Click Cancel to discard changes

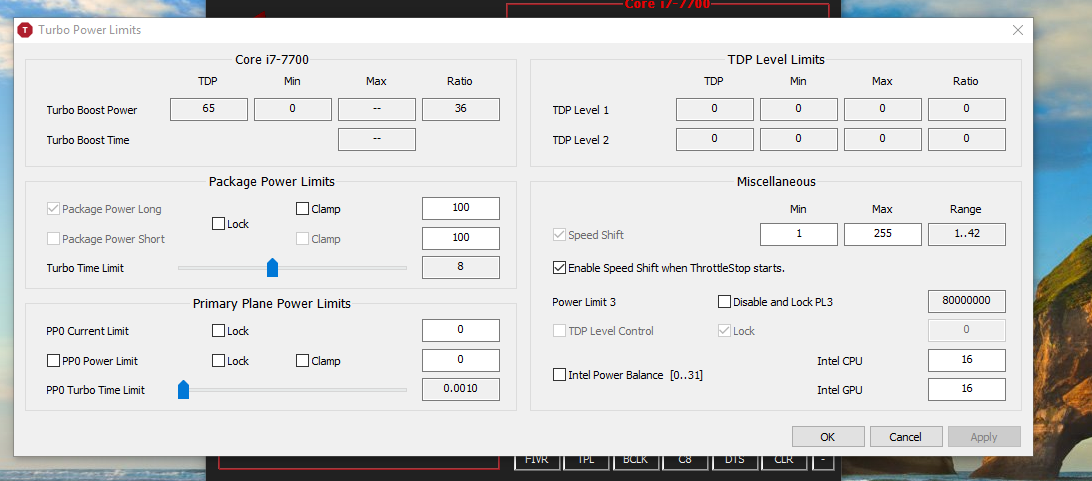click(905, 436)
